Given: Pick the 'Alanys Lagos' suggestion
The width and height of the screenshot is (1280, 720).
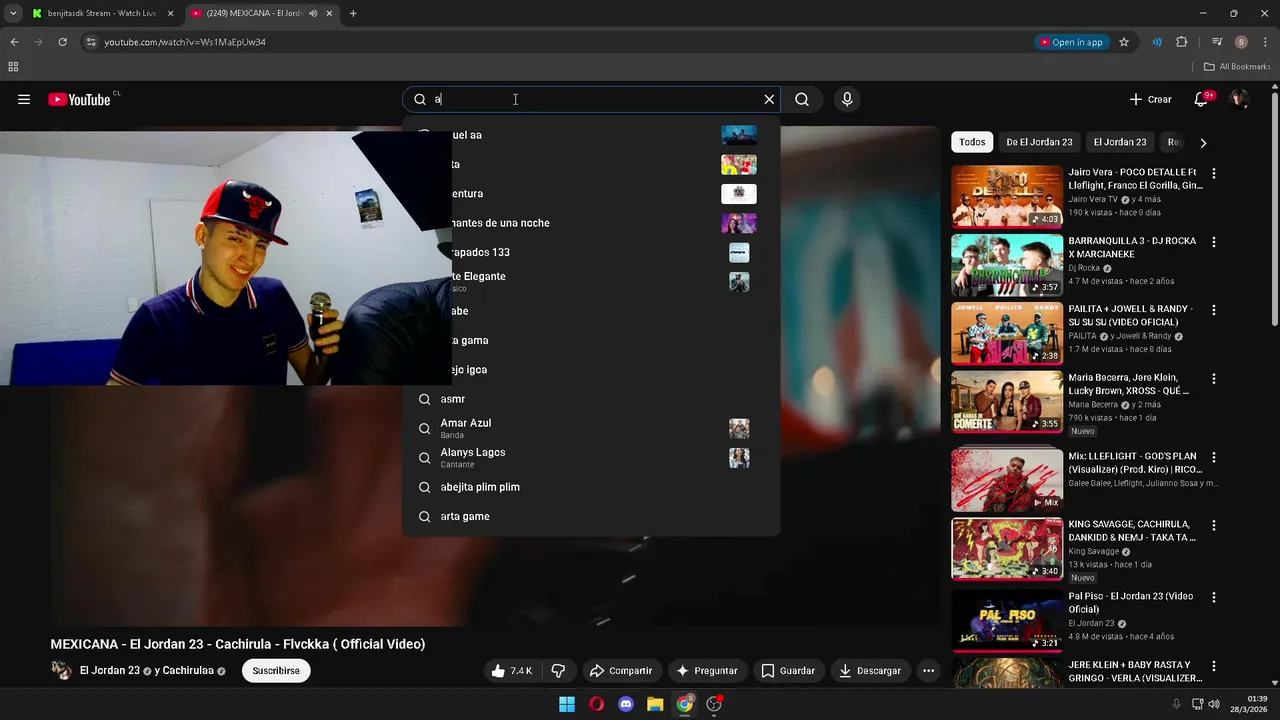Looking at the screenshot, I should click(x=591, y=458).
